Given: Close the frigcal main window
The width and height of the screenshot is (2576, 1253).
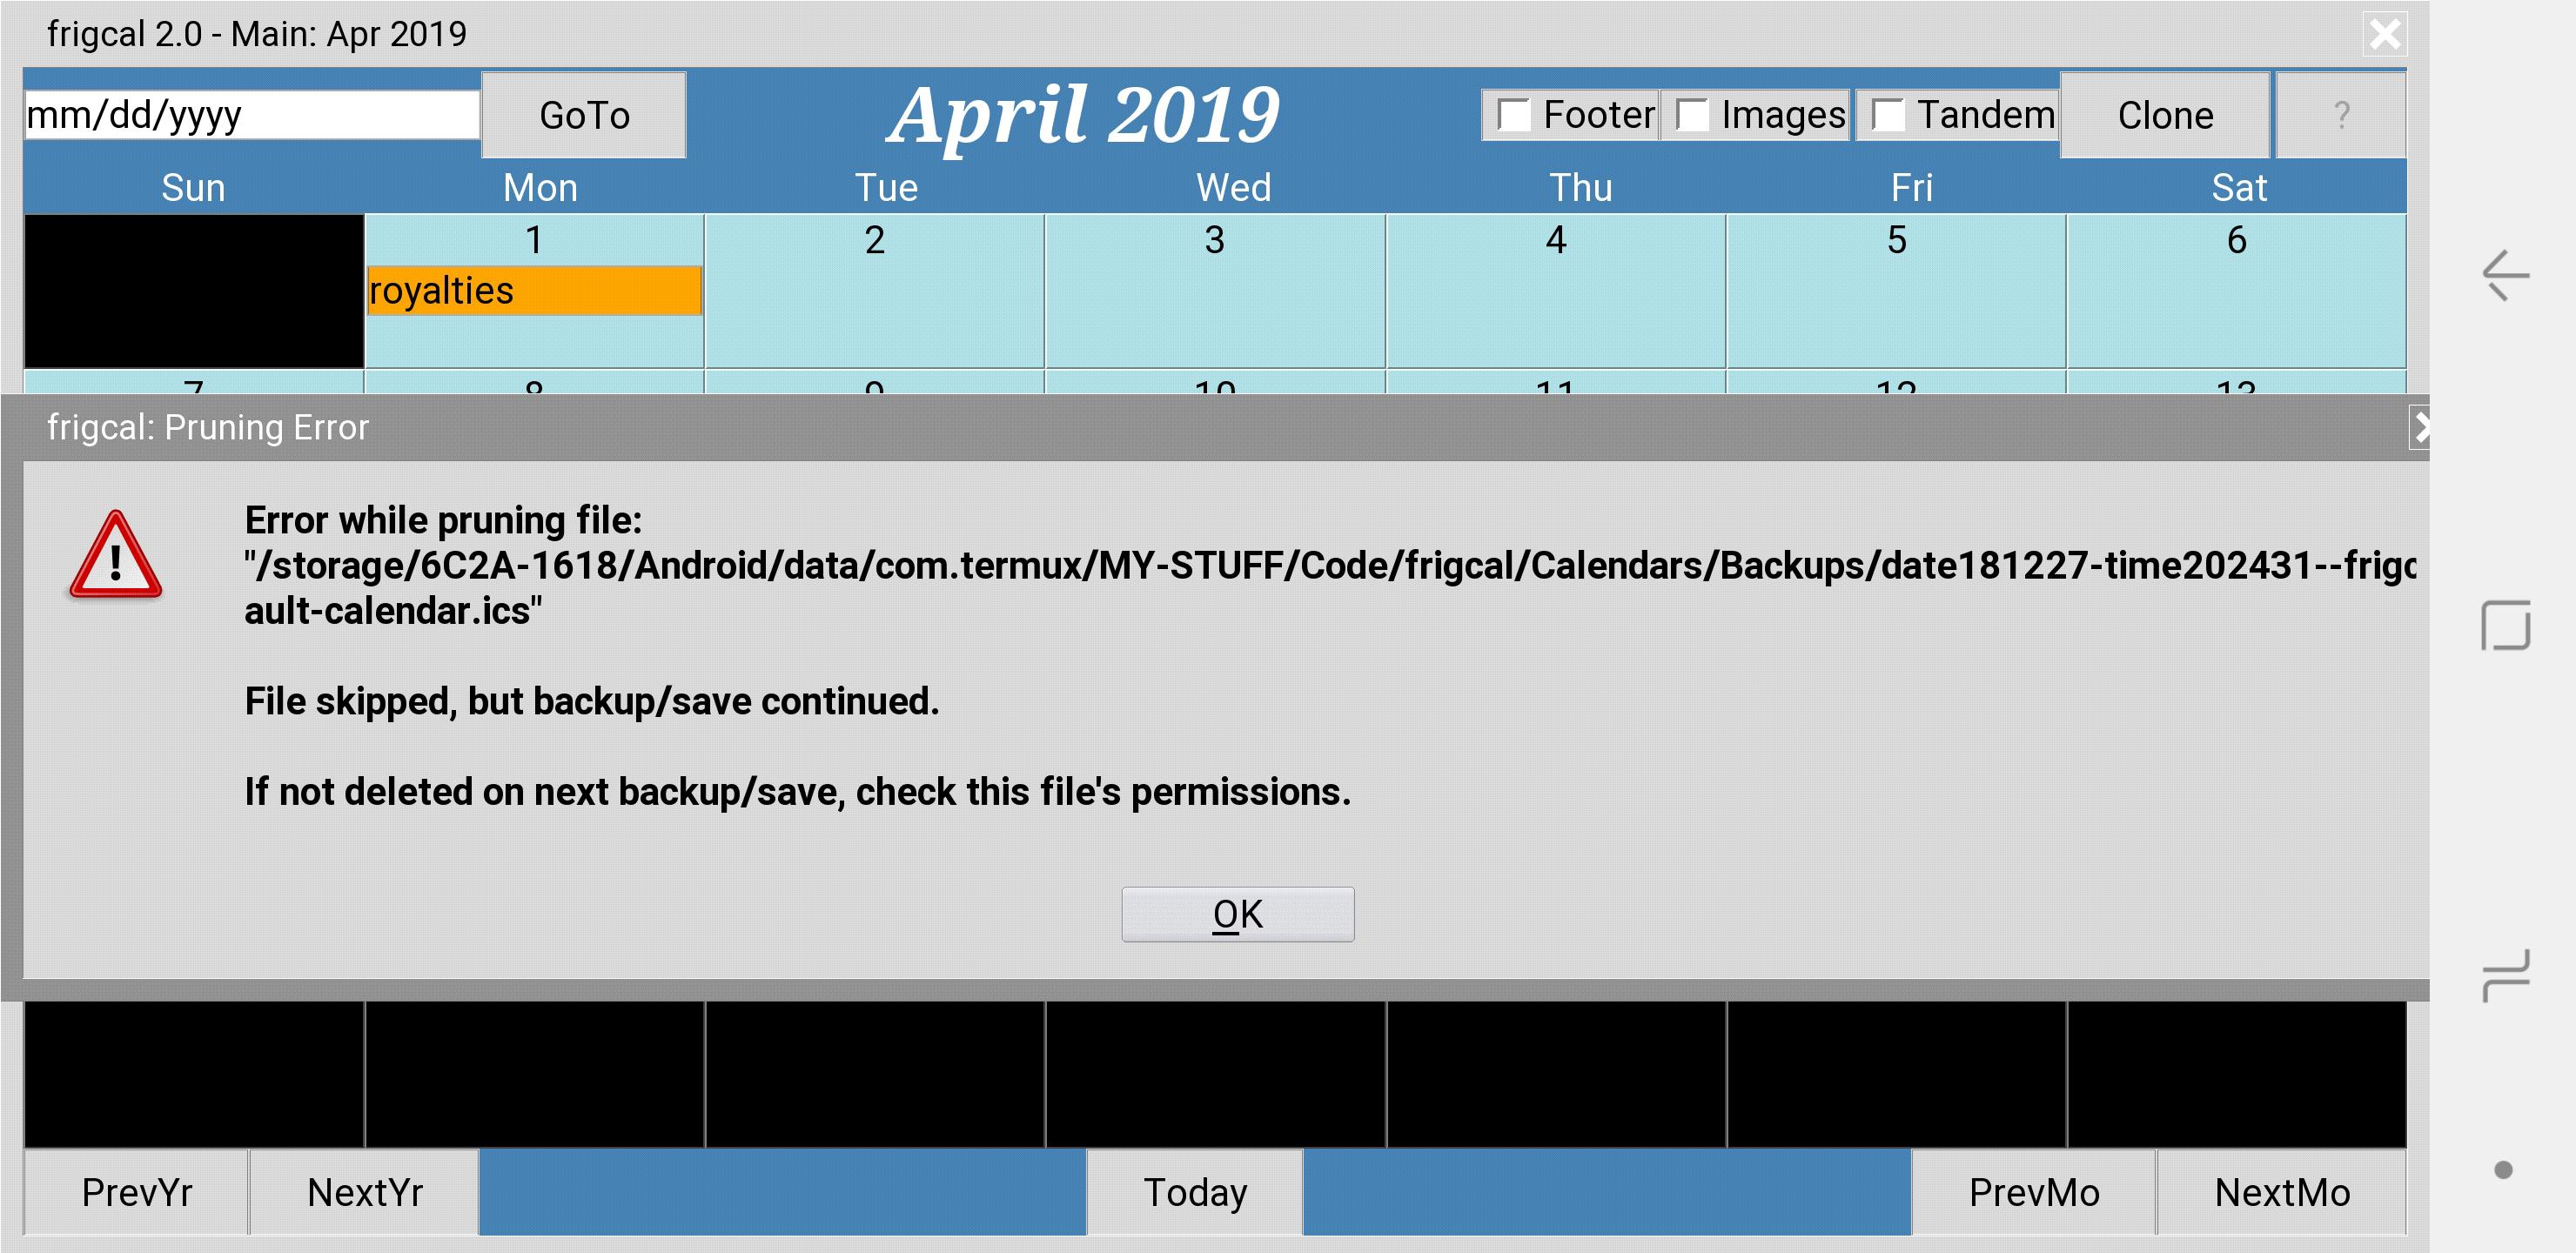Looking at the screenshot, I should tap(2384, 35).
